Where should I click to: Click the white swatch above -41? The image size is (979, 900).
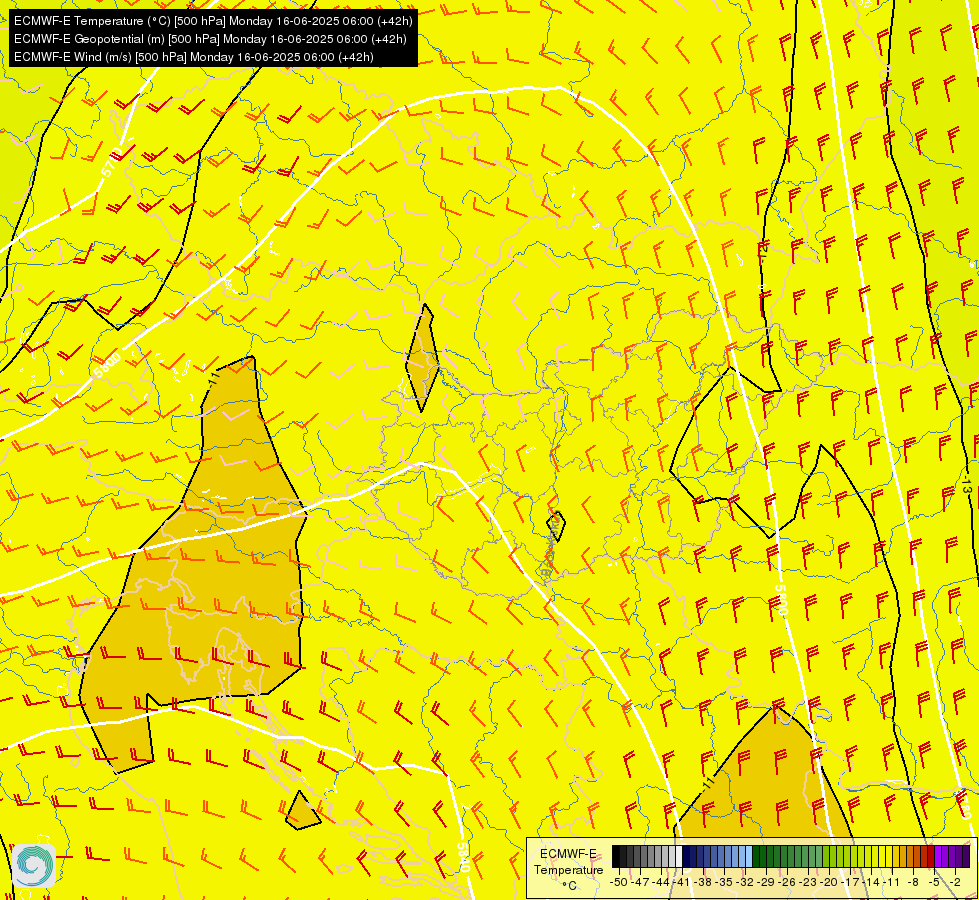(678, 856)
